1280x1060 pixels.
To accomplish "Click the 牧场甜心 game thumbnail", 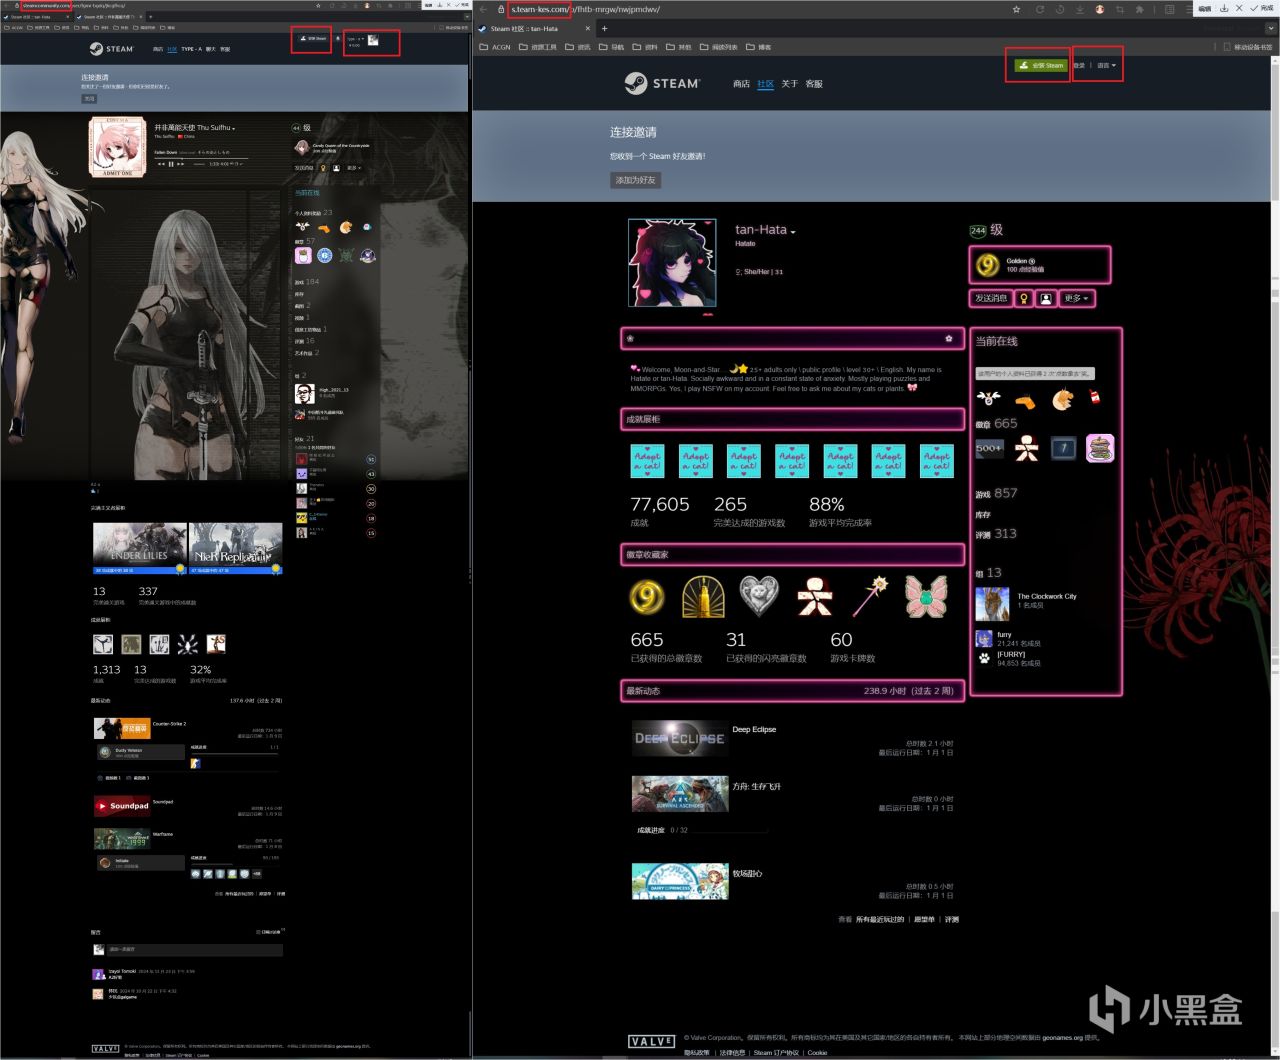I will pyautogui.click(x=679, y=881).
